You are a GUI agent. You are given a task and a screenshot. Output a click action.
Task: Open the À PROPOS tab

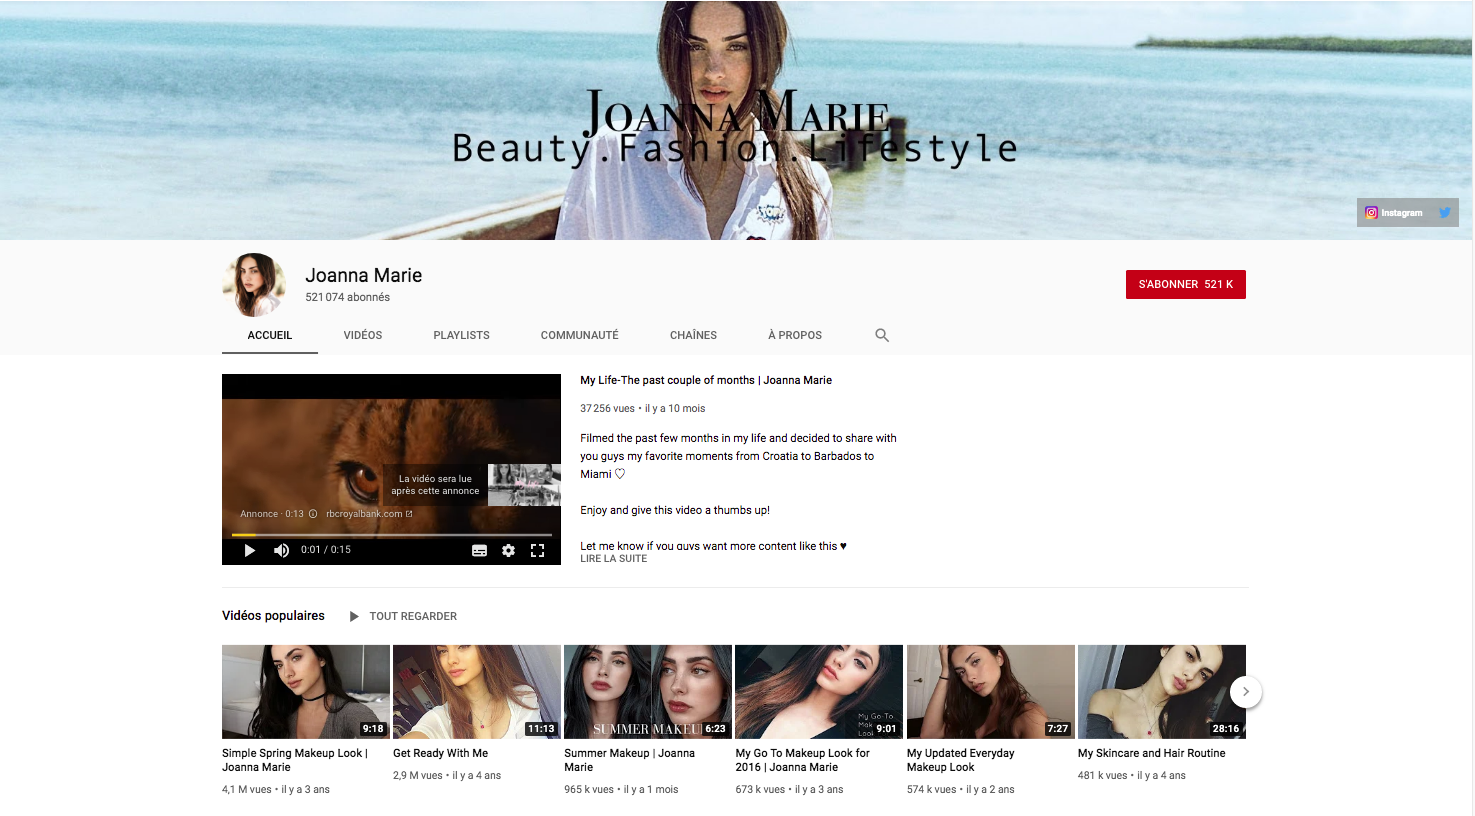[x=795, y=335]
